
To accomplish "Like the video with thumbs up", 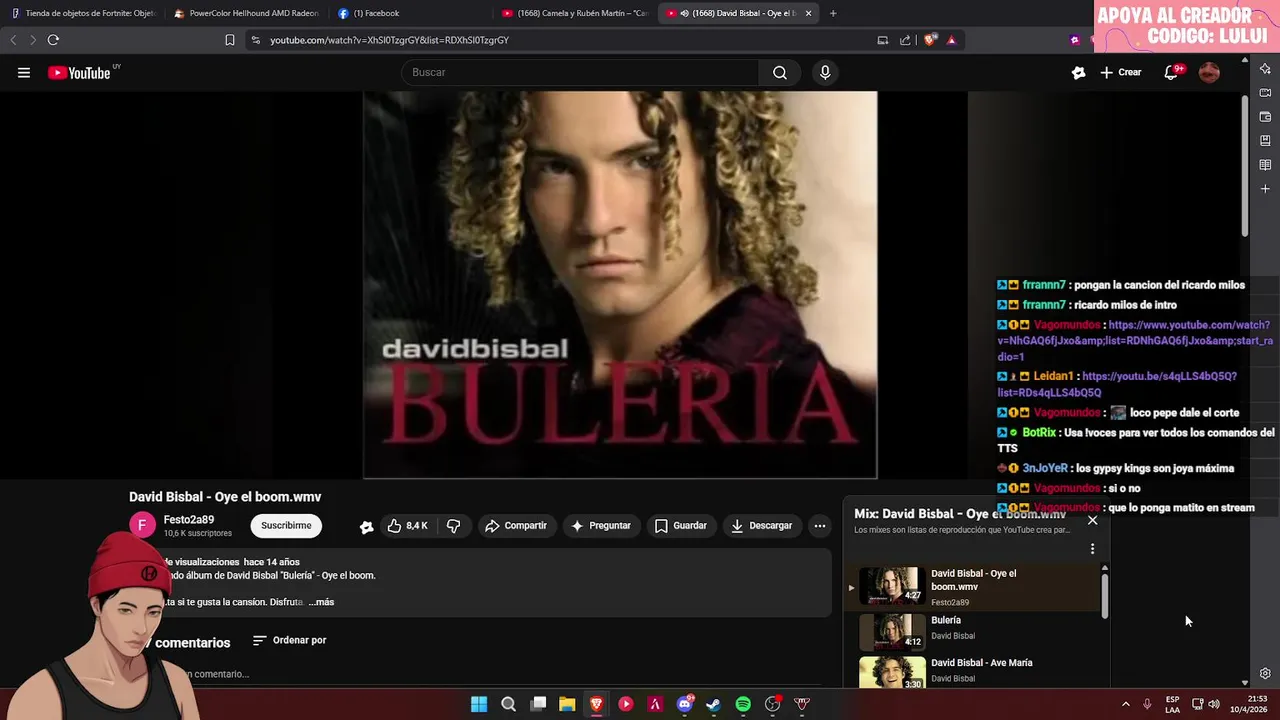I will [x=407, y=525].
